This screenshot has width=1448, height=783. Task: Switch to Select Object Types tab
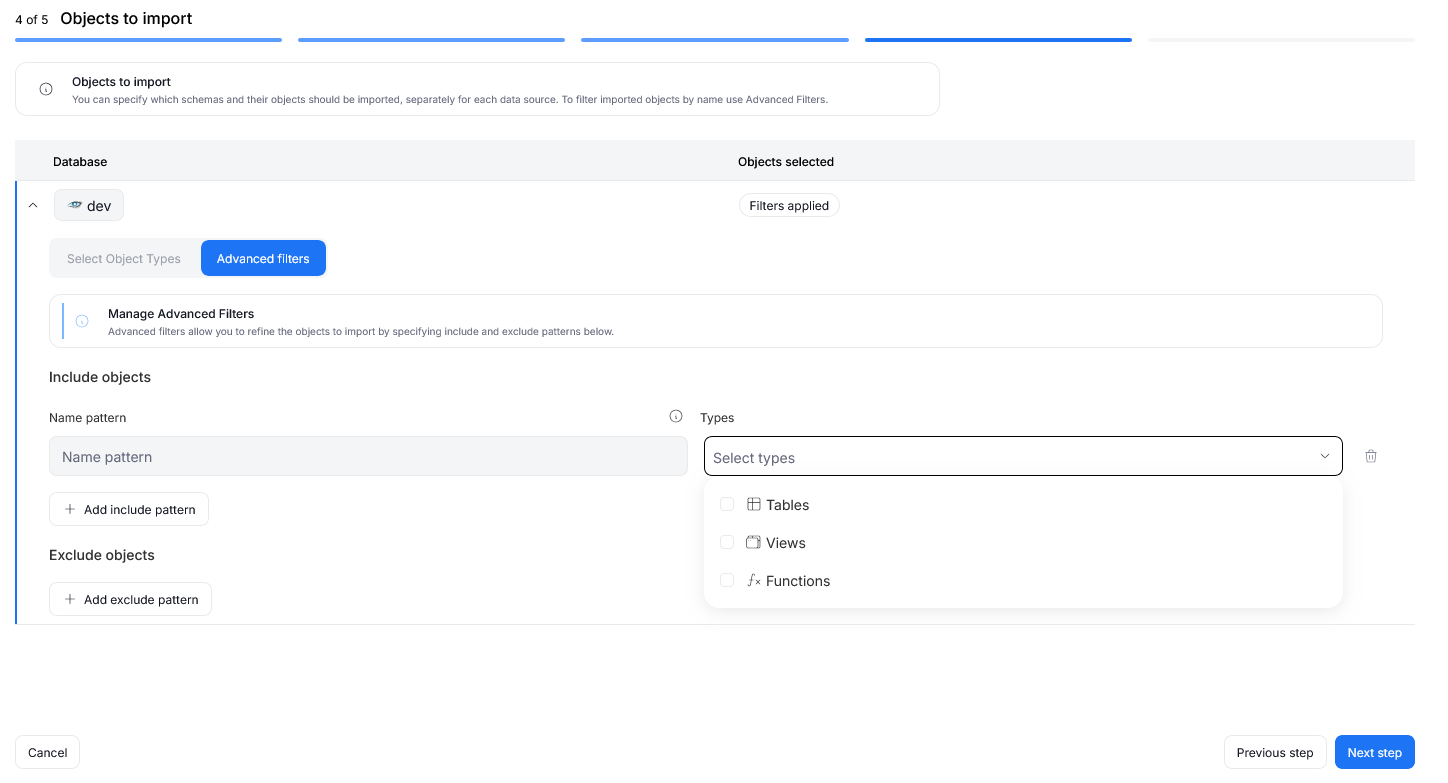coord(124,258)
